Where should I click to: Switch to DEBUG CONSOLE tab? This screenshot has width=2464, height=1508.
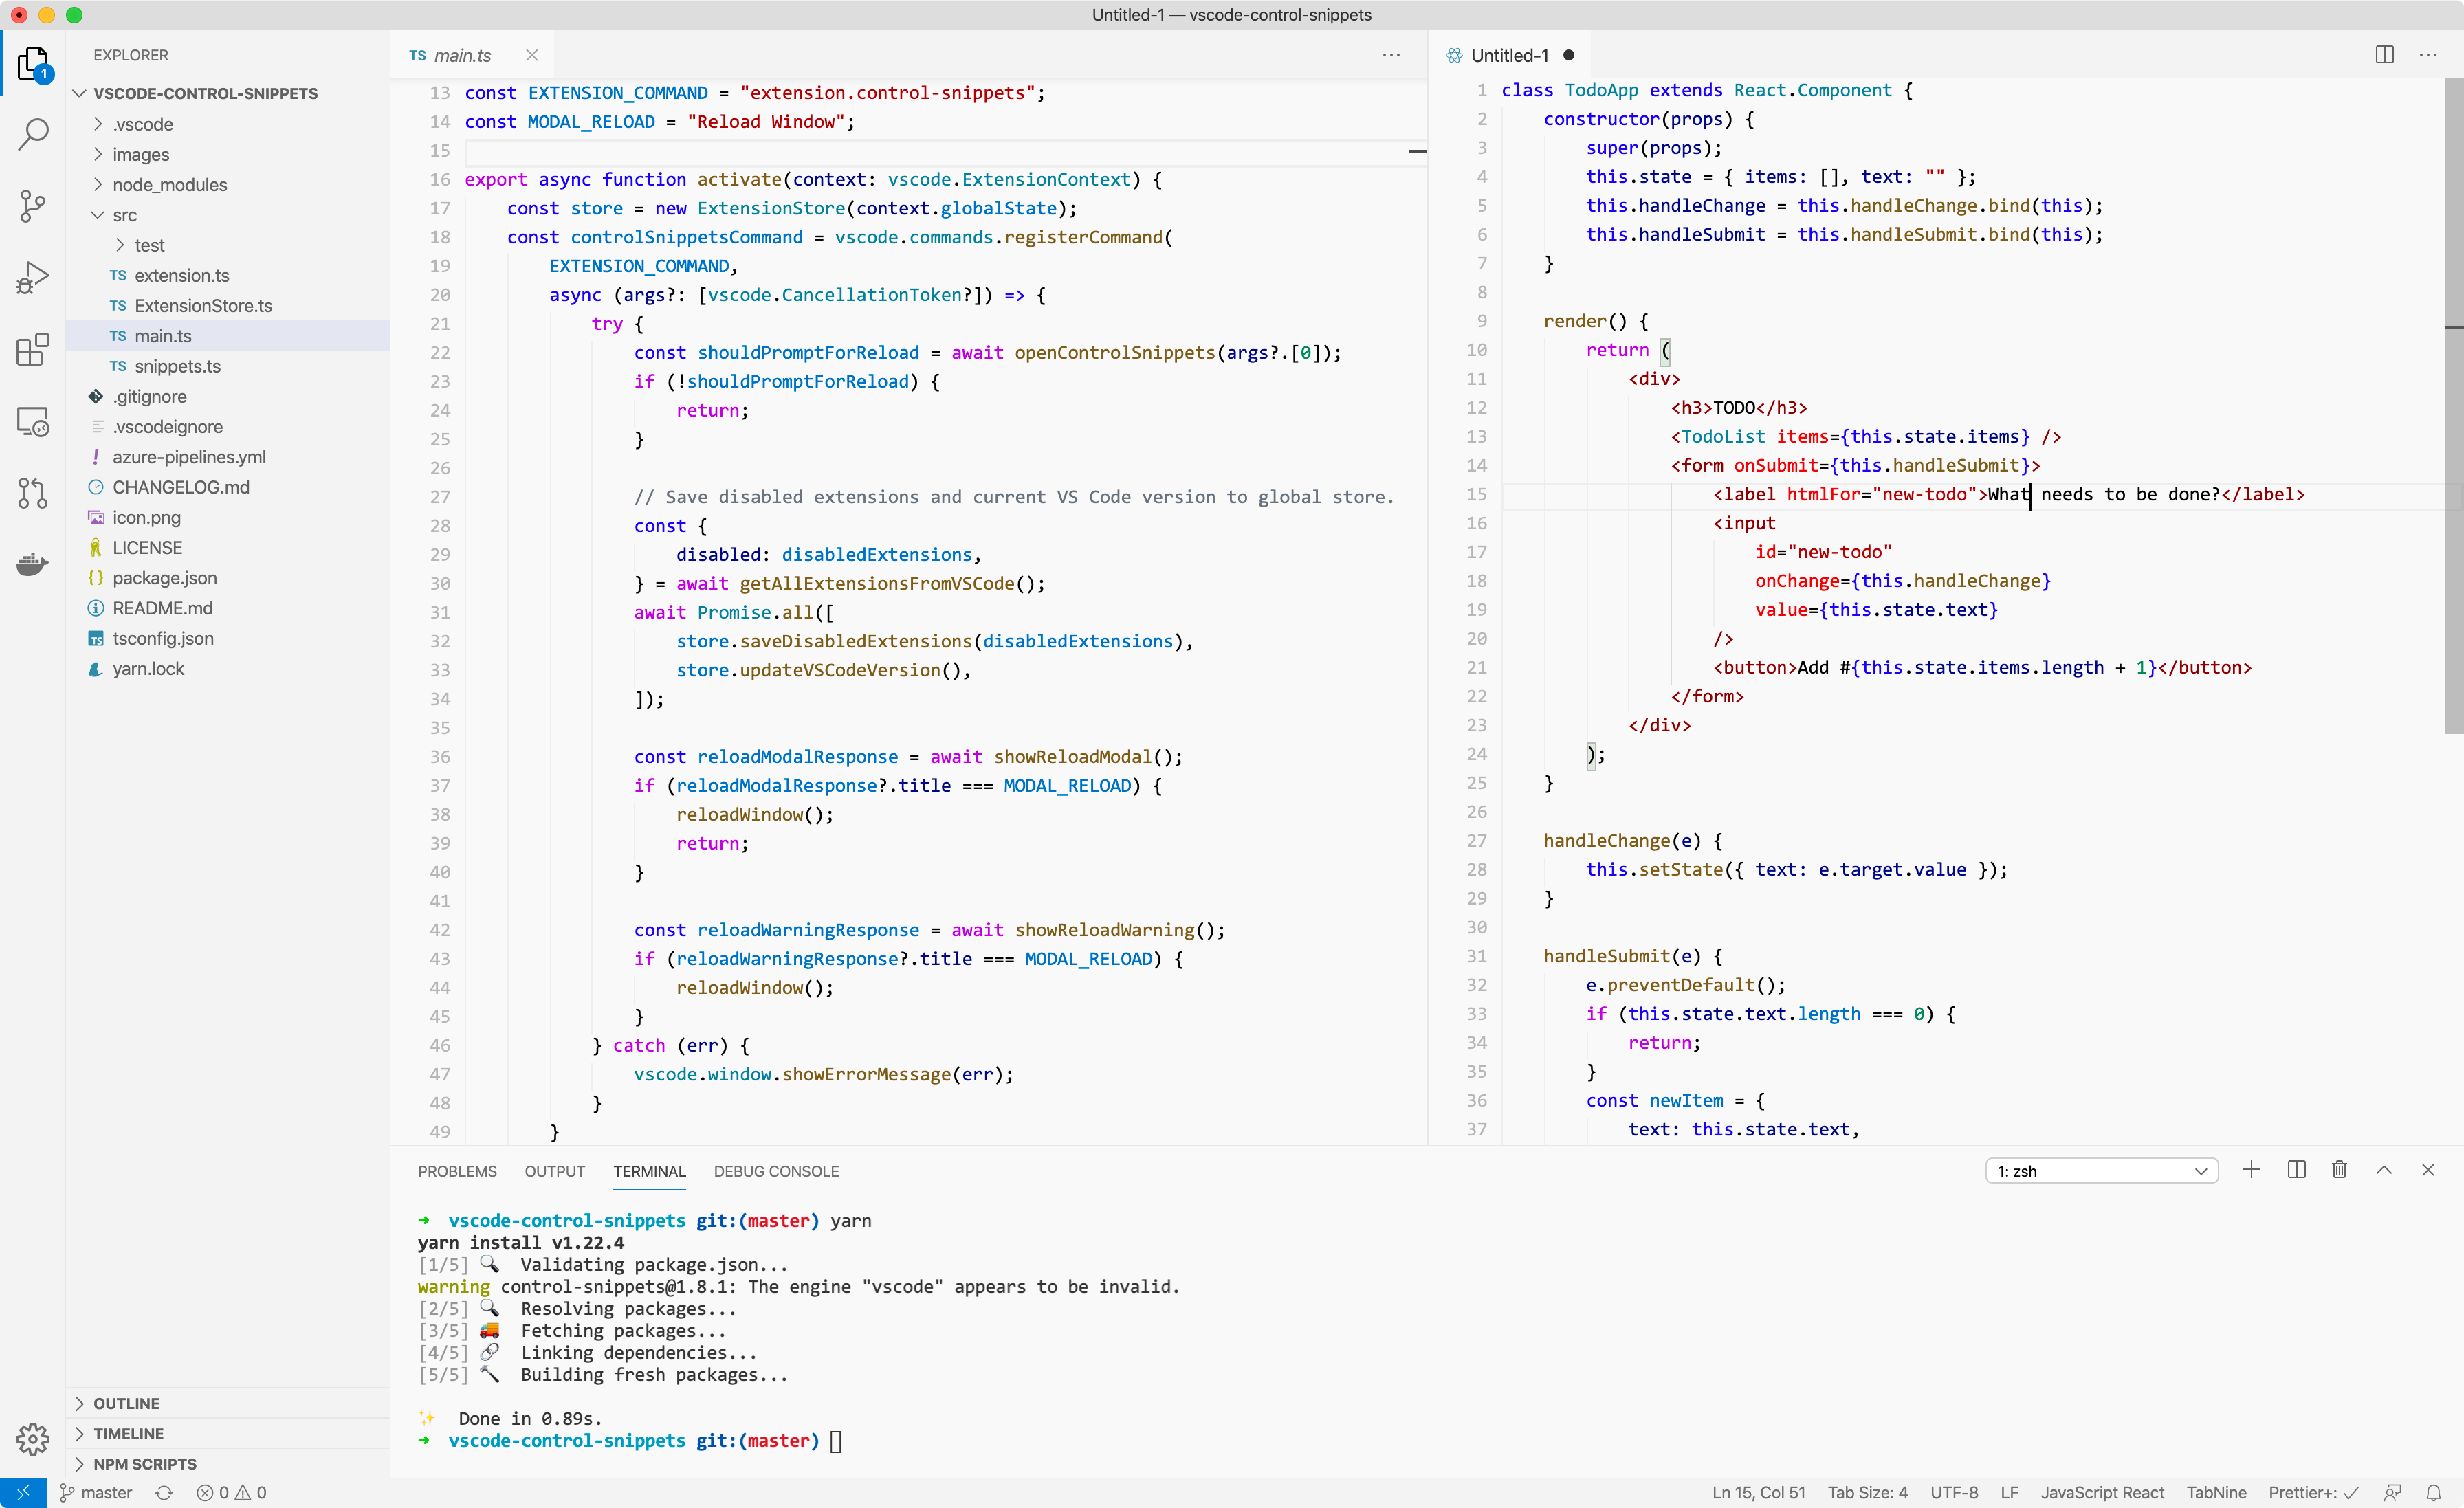point(776,1171)
